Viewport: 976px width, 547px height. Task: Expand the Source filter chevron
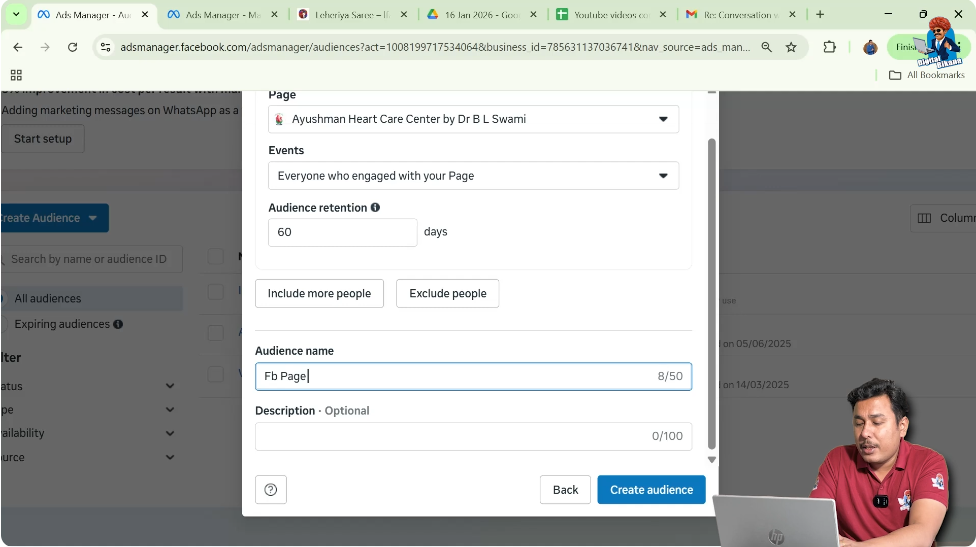point(170,457)
